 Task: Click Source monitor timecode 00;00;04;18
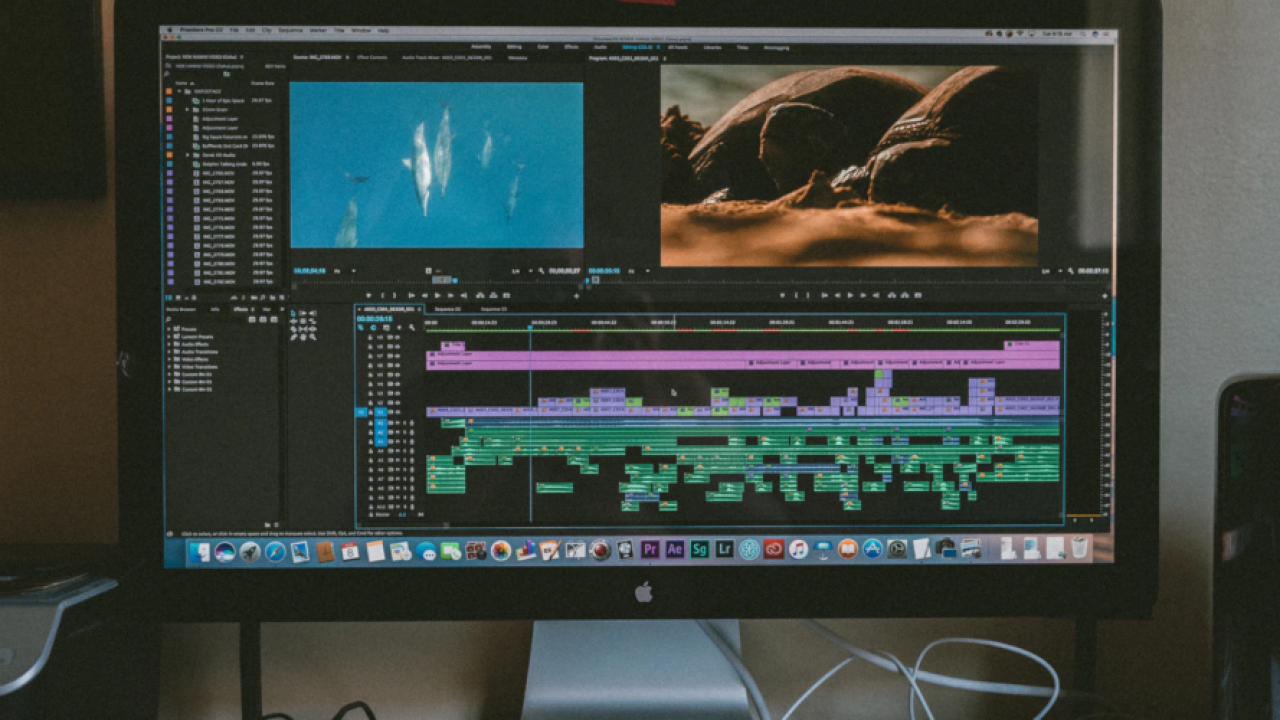310,271
